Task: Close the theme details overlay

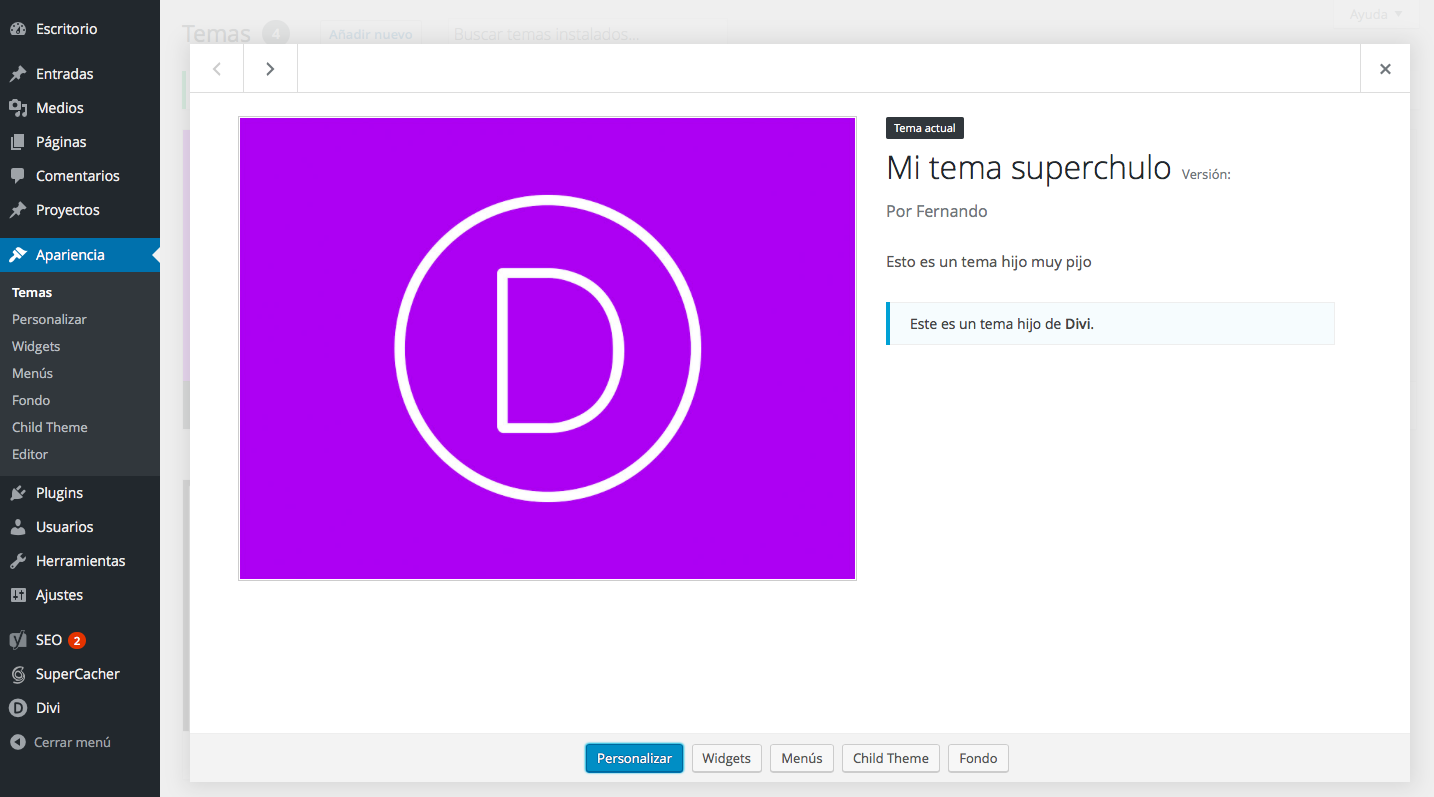Action: 1385,69
